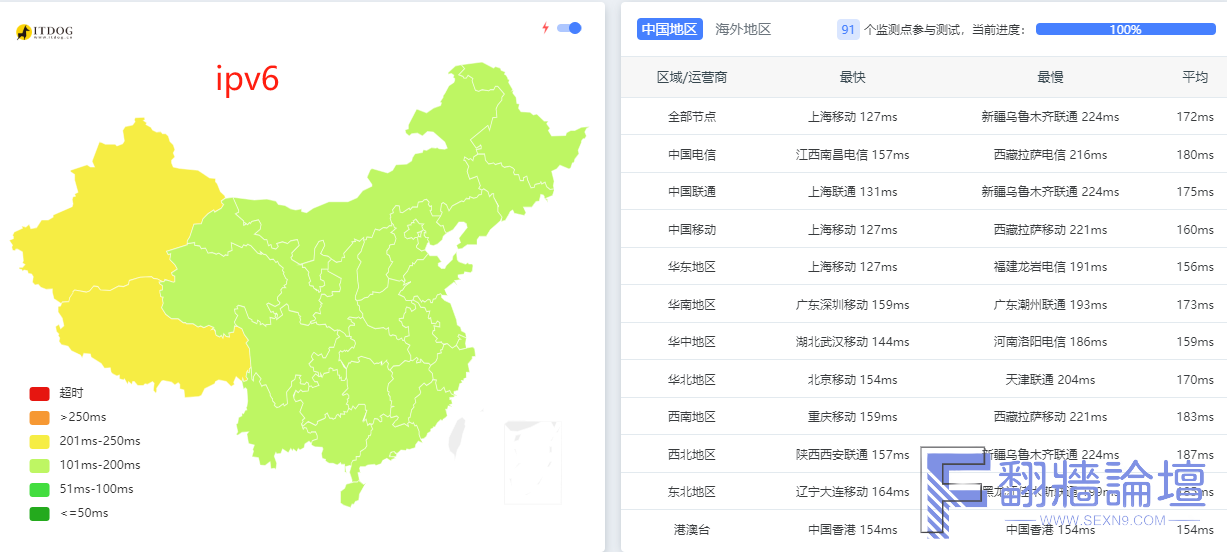
Task: Click the red lightning bolt icon
Action: (x=545, y=28)
